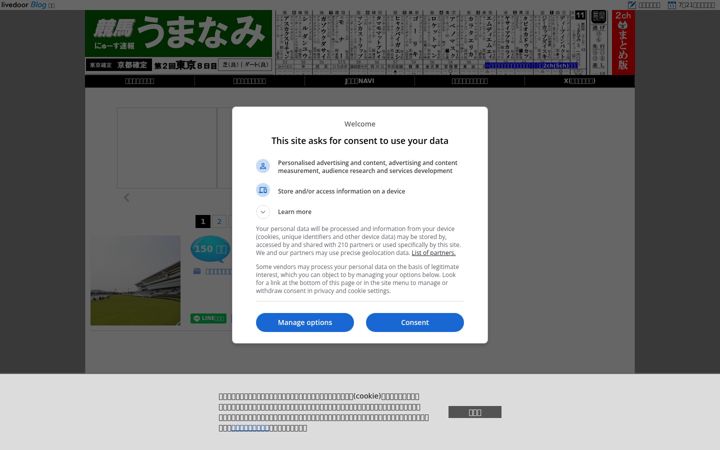Click the '第2回東京8日目' header text
Viewport: 720px width, 450px height.
185,65
